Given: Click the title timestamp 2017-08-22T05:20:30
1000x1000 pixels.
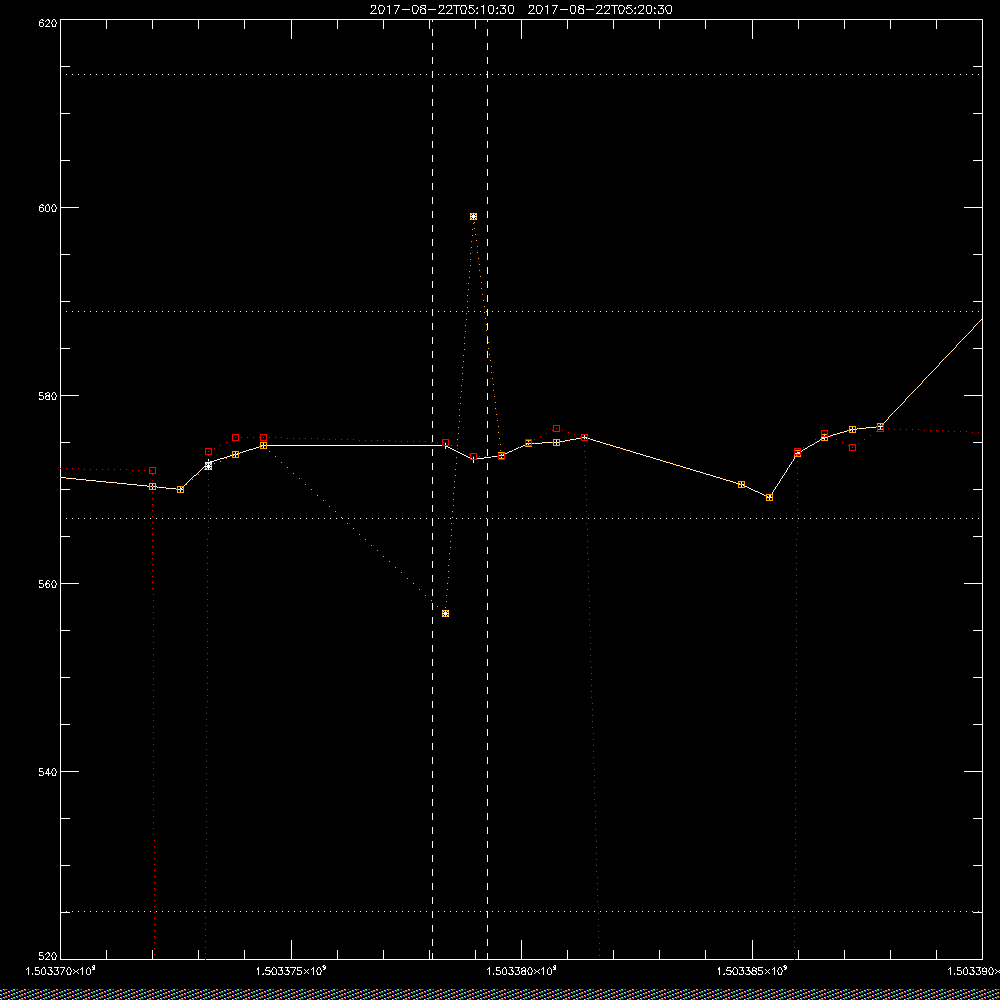Looking at the screenshot, I should (x=600, y=10).
